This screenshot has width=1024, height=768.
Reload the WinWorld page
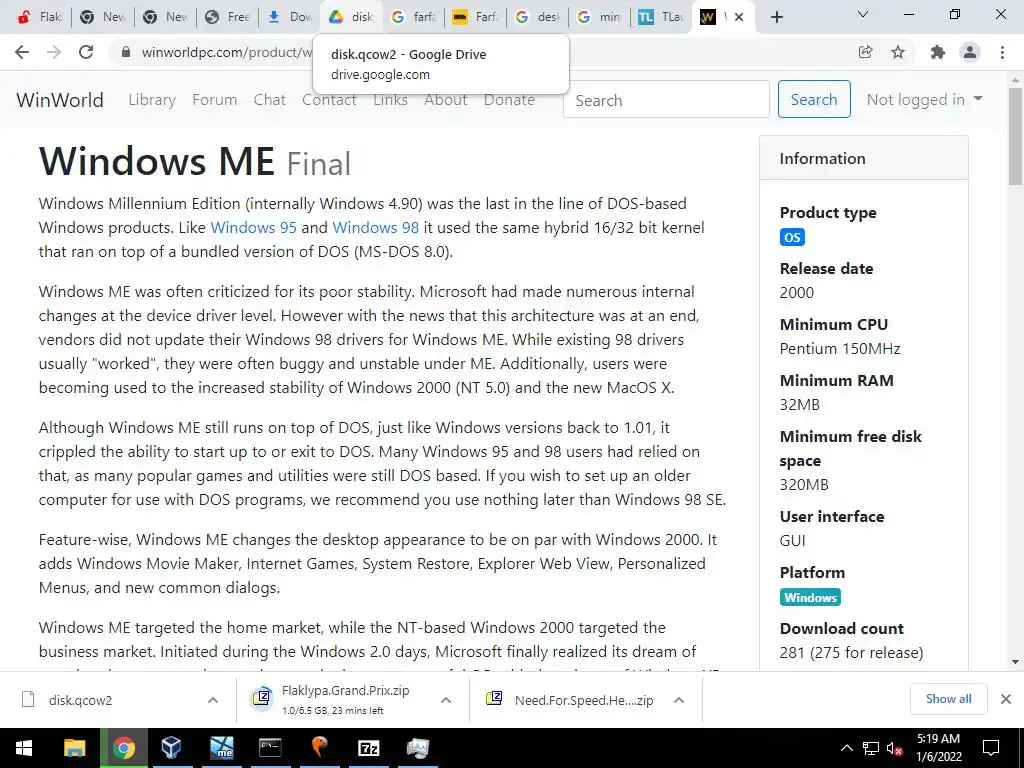(x=86, y=52)
